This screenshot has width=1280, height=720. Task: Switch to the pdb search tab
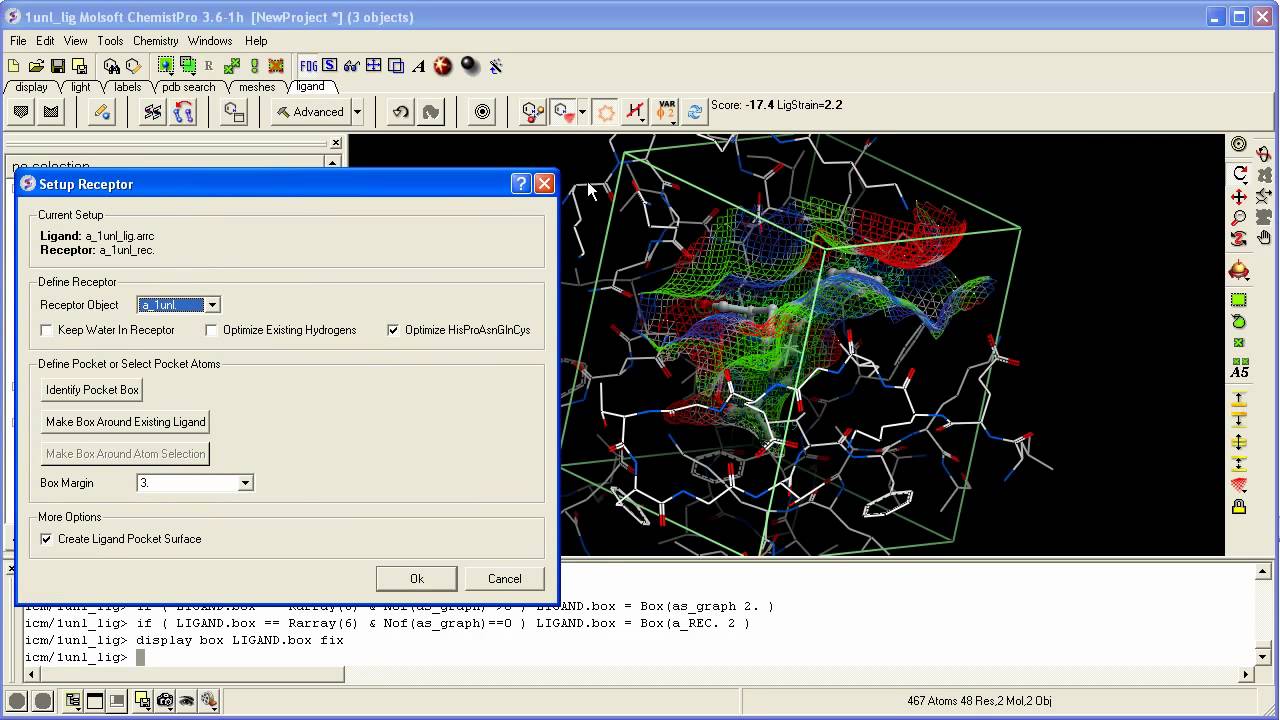pyautogui.click(x=189, y=87)
